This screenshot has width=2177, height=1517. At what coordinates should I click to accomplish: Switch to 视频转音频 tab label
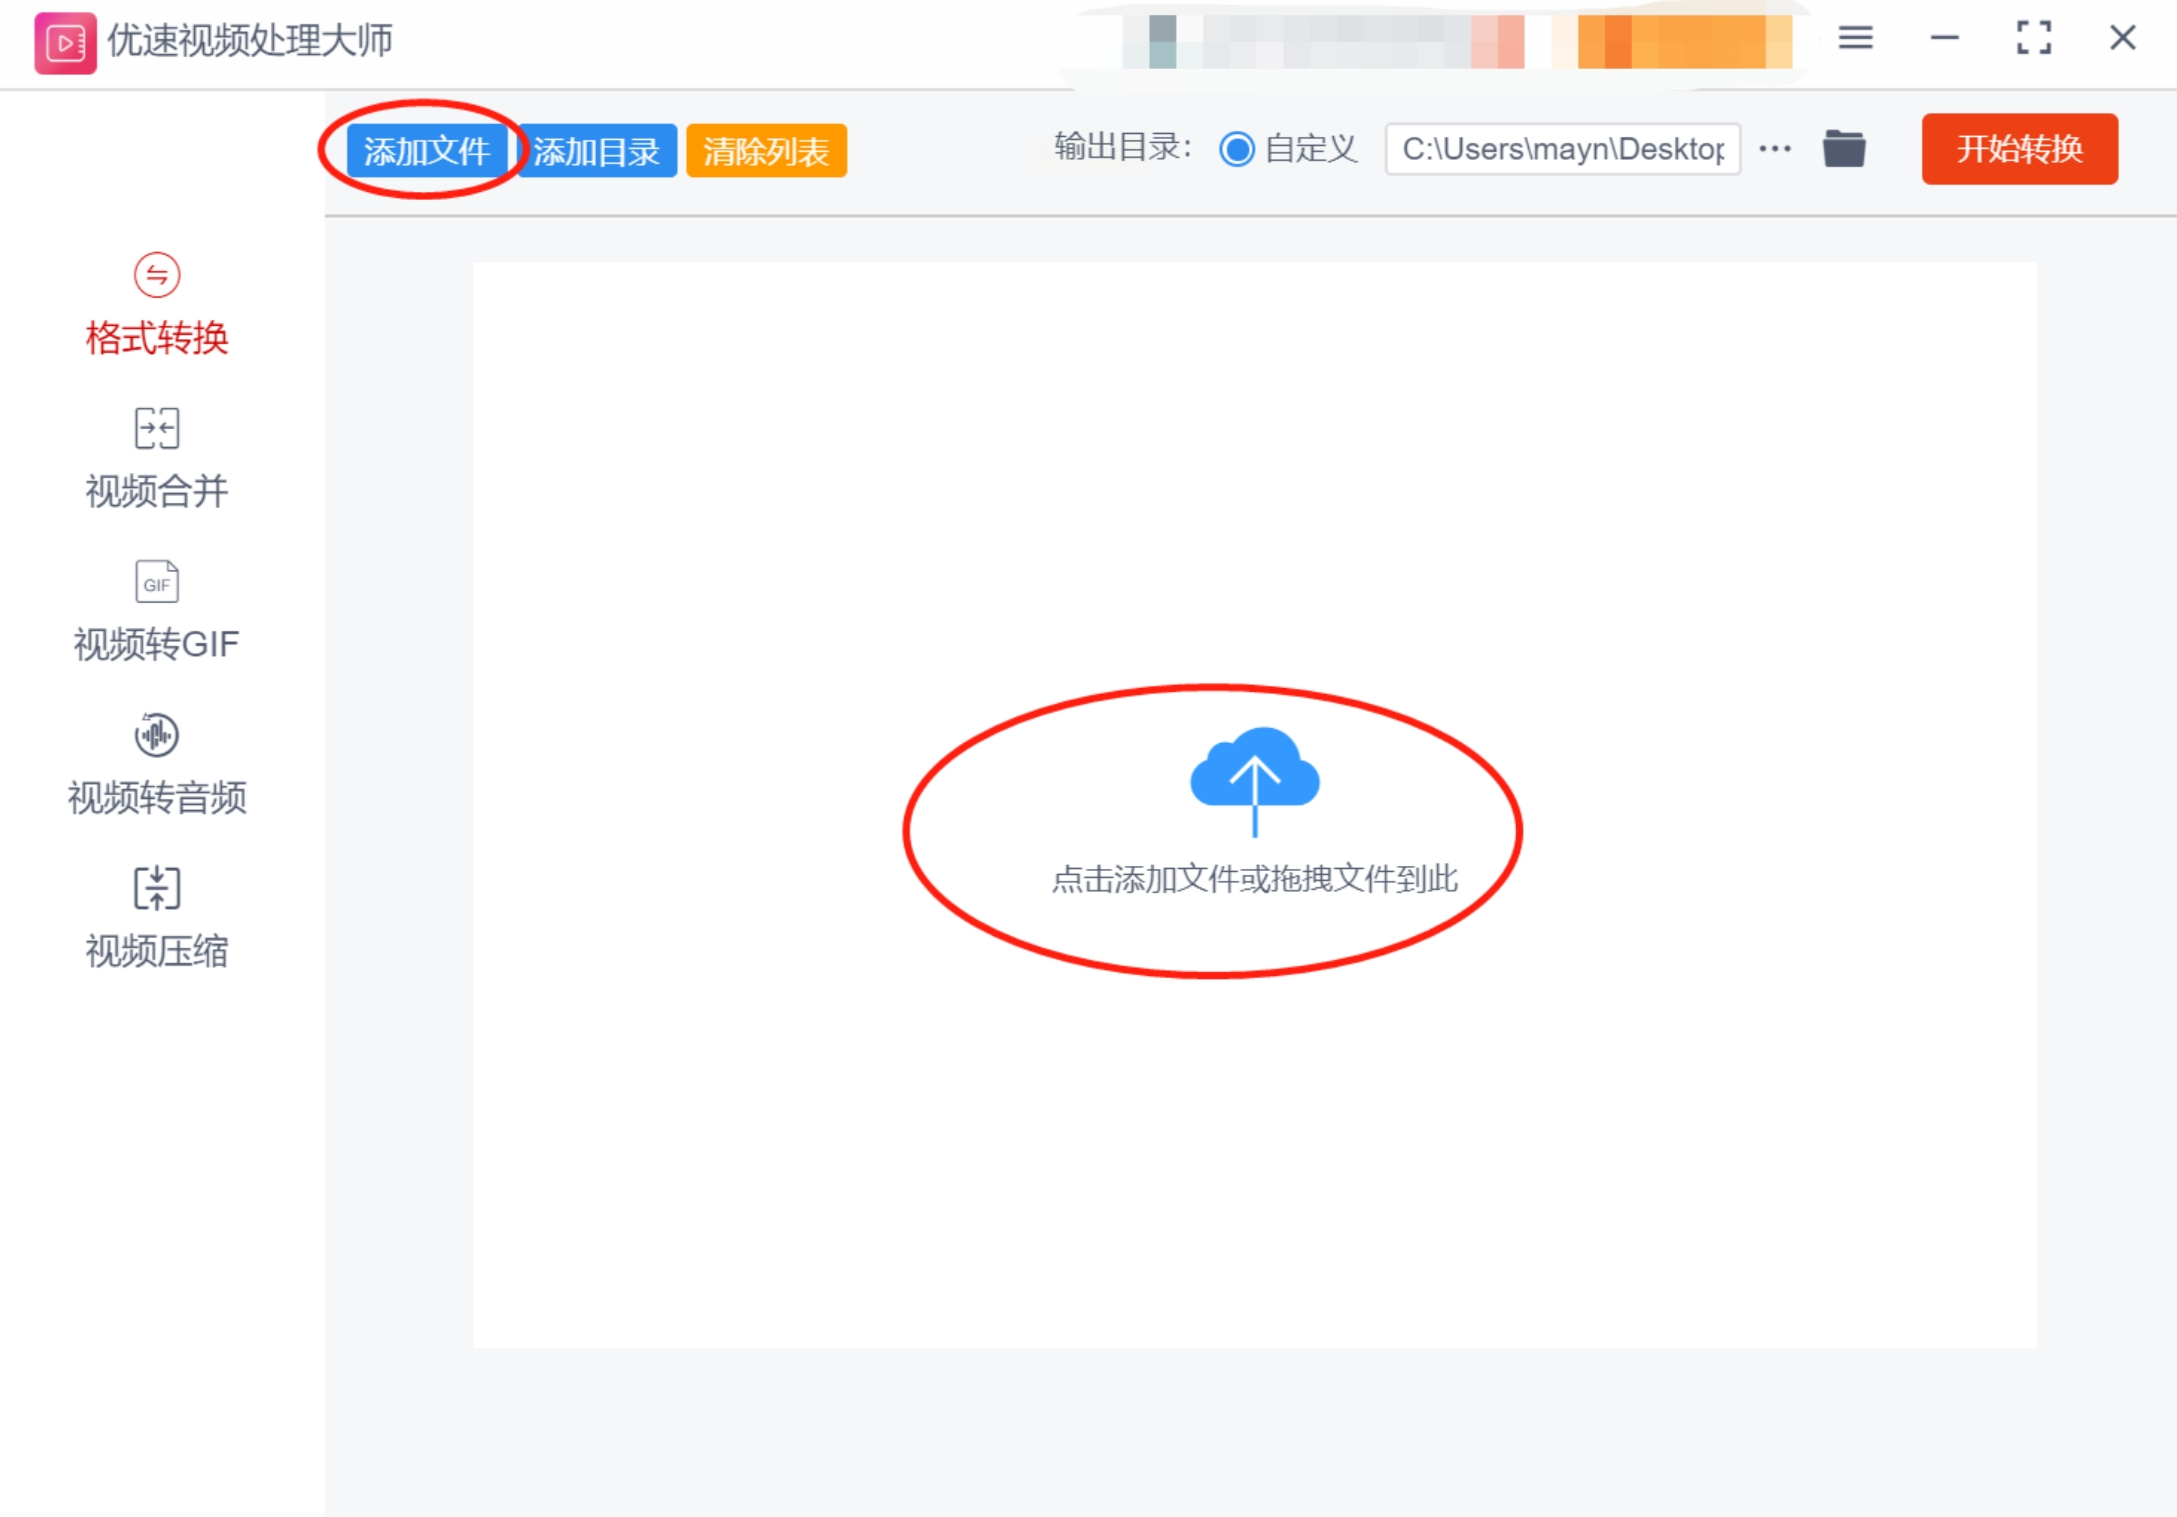click(x=157, y=798)
